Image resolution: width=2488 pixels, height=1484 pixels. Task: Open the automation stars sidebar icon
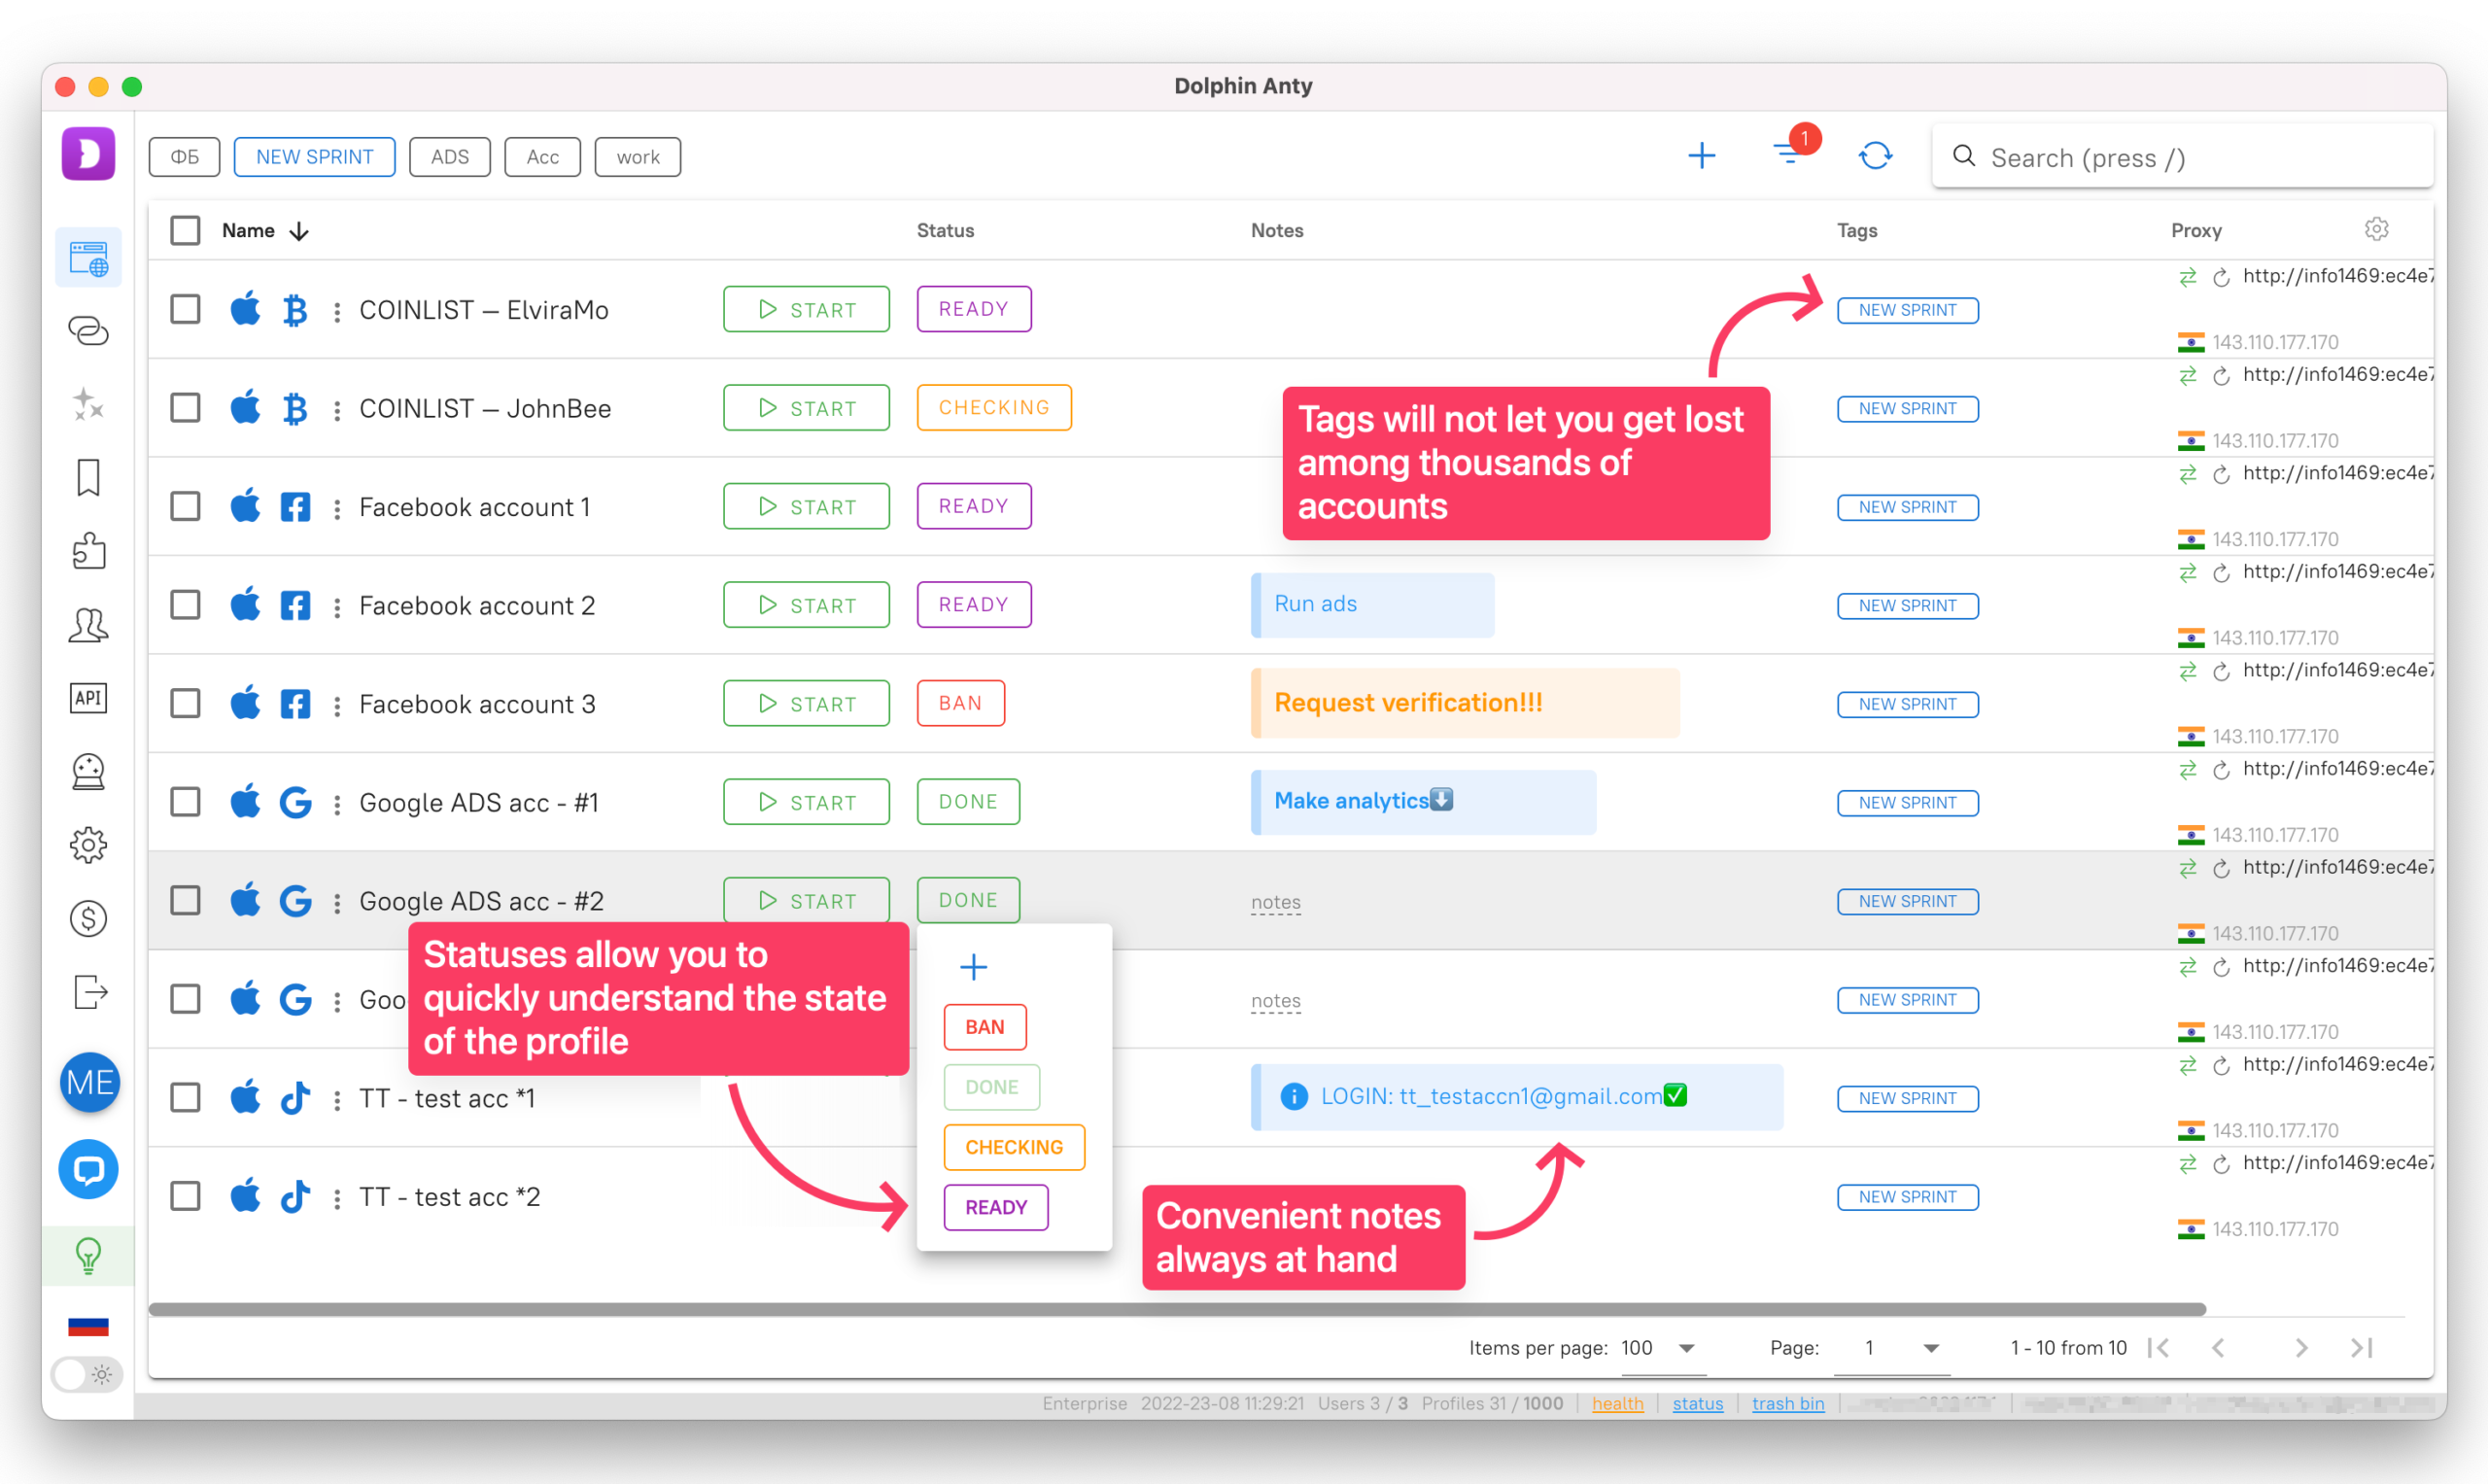pyautogui.click(x=88, y=404)
